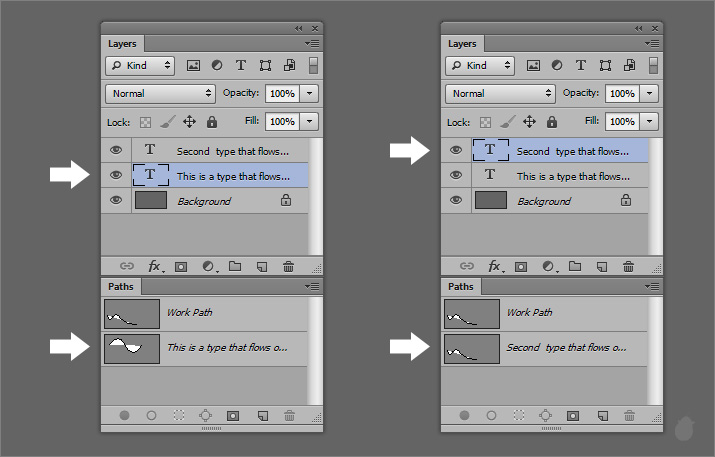
Task: Click load path as selection in left Paths panel
Action: point(179,415)
